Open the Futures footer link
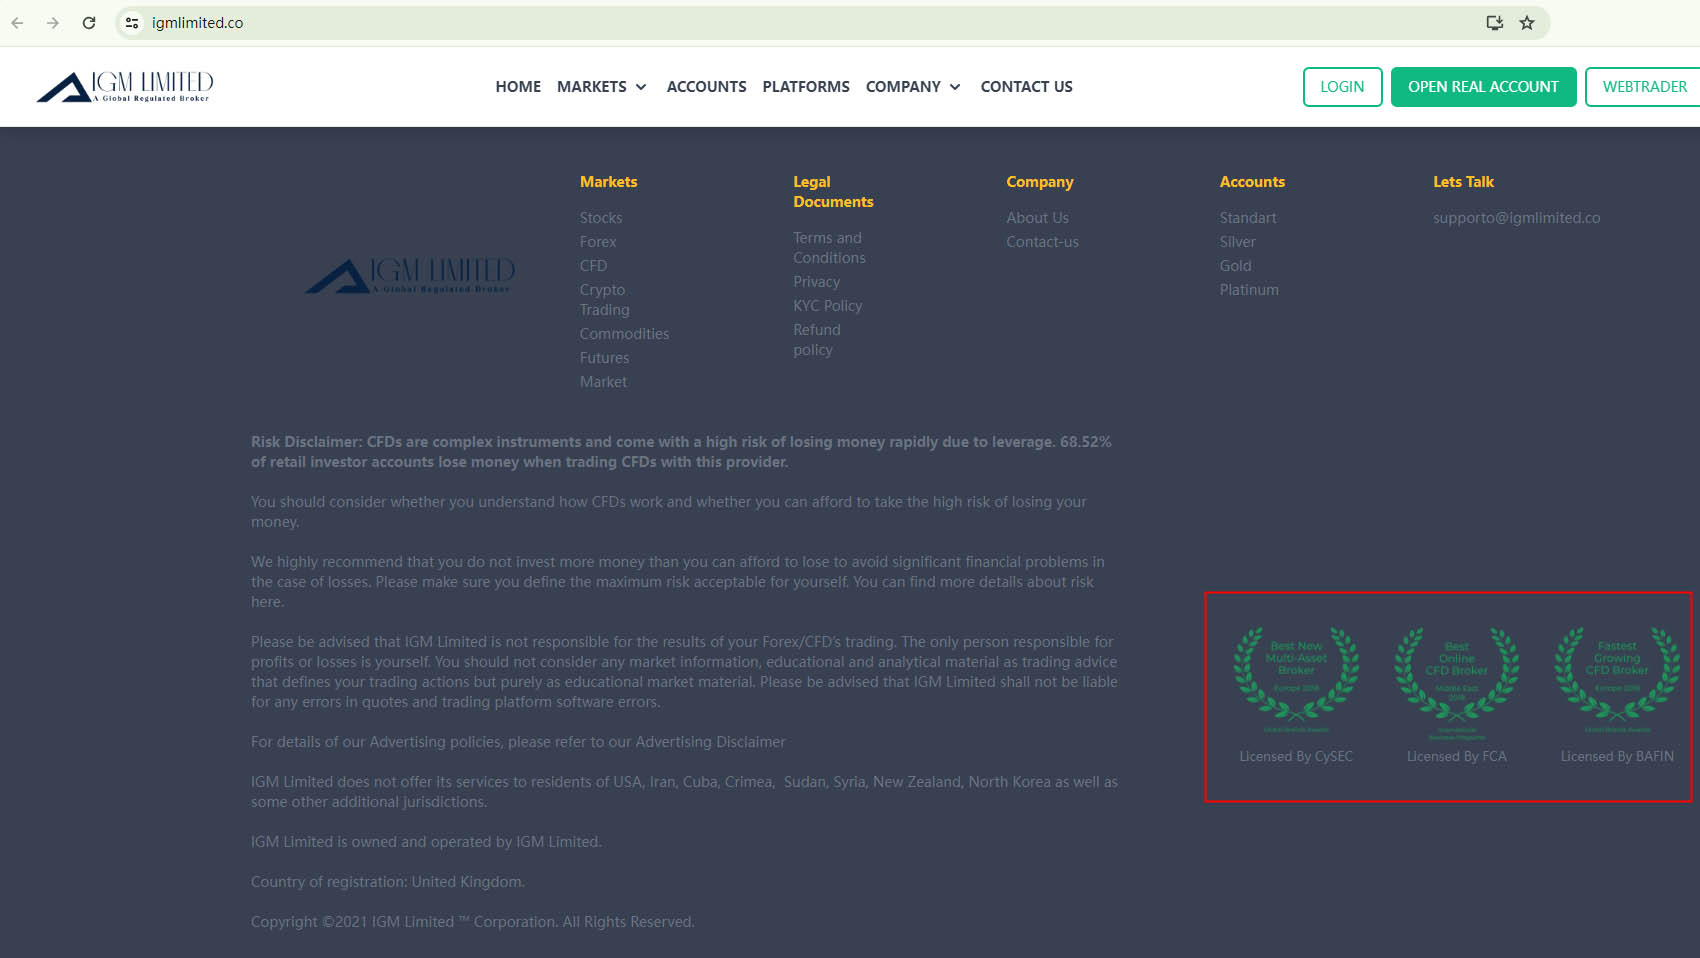This screenshot has height=958, width=1700. click(605, 358)
